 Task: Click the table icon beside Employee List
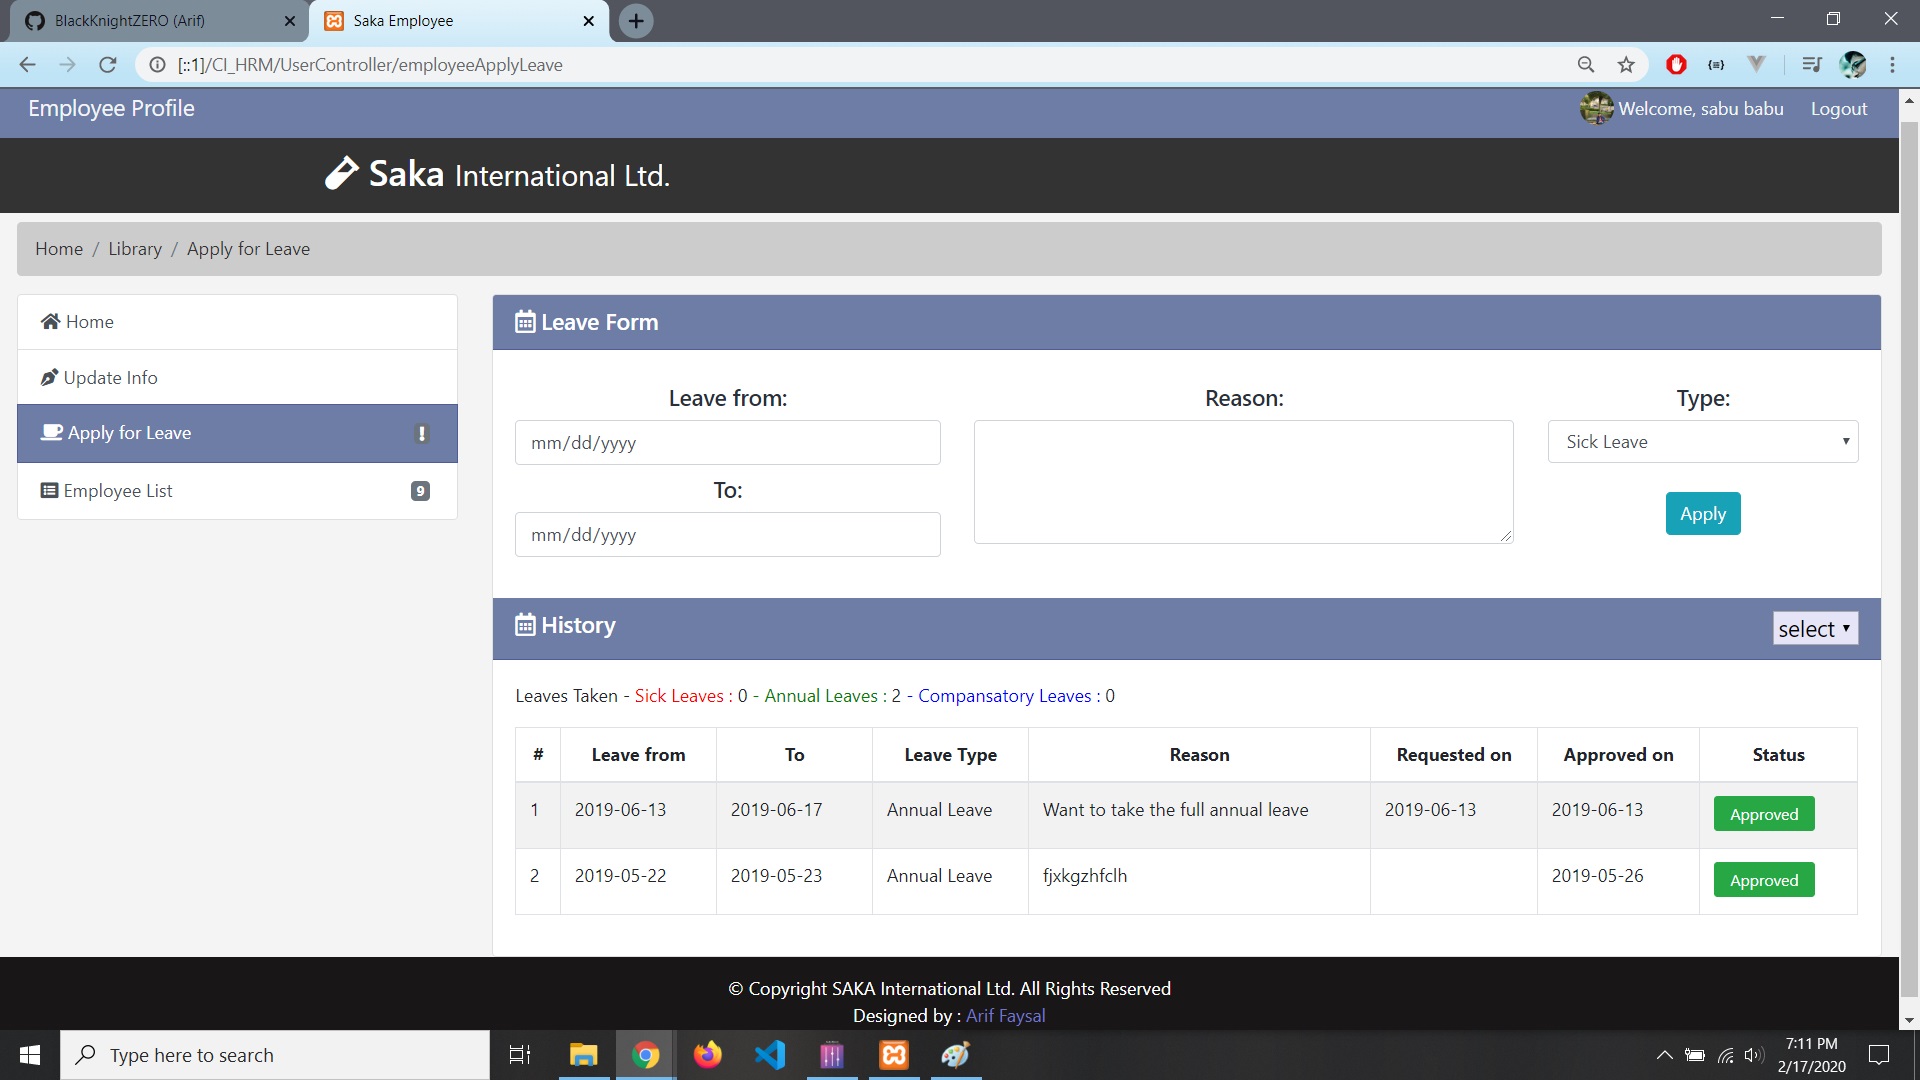47,490
